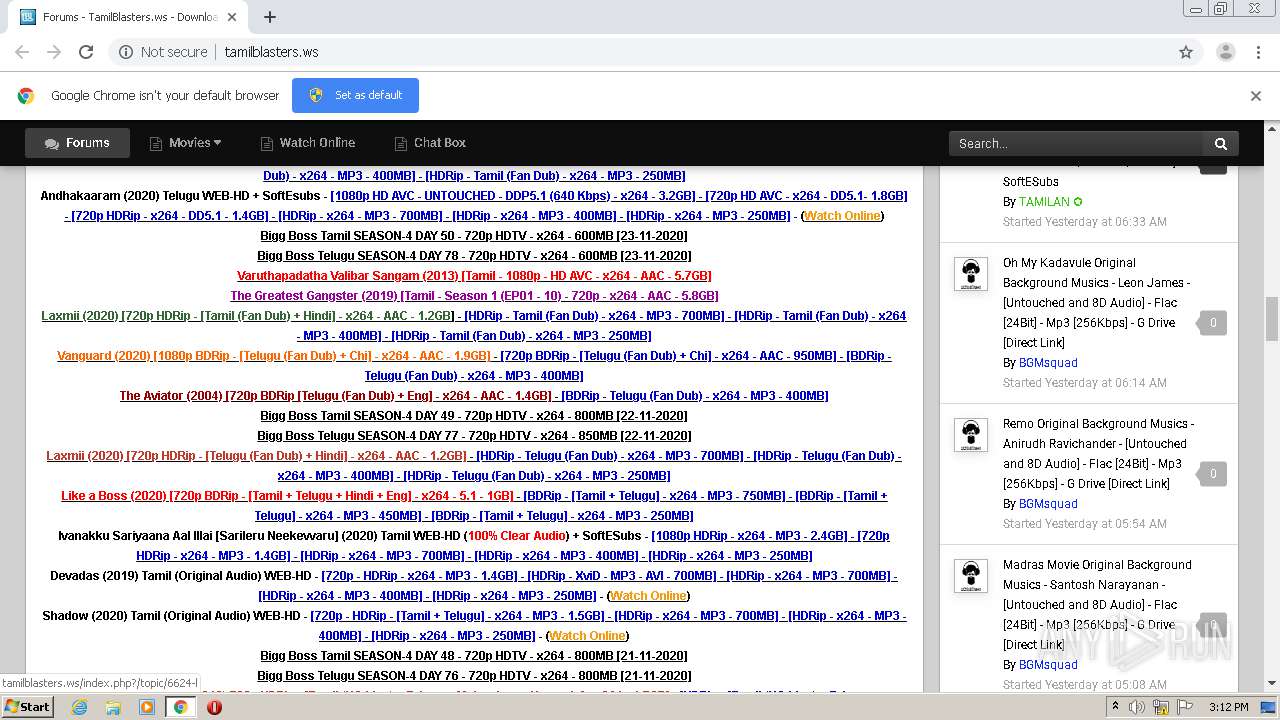
Task: Open BGMsquad profile under Remo topic
Action: pyautogui.click(x=1048, y=504)
